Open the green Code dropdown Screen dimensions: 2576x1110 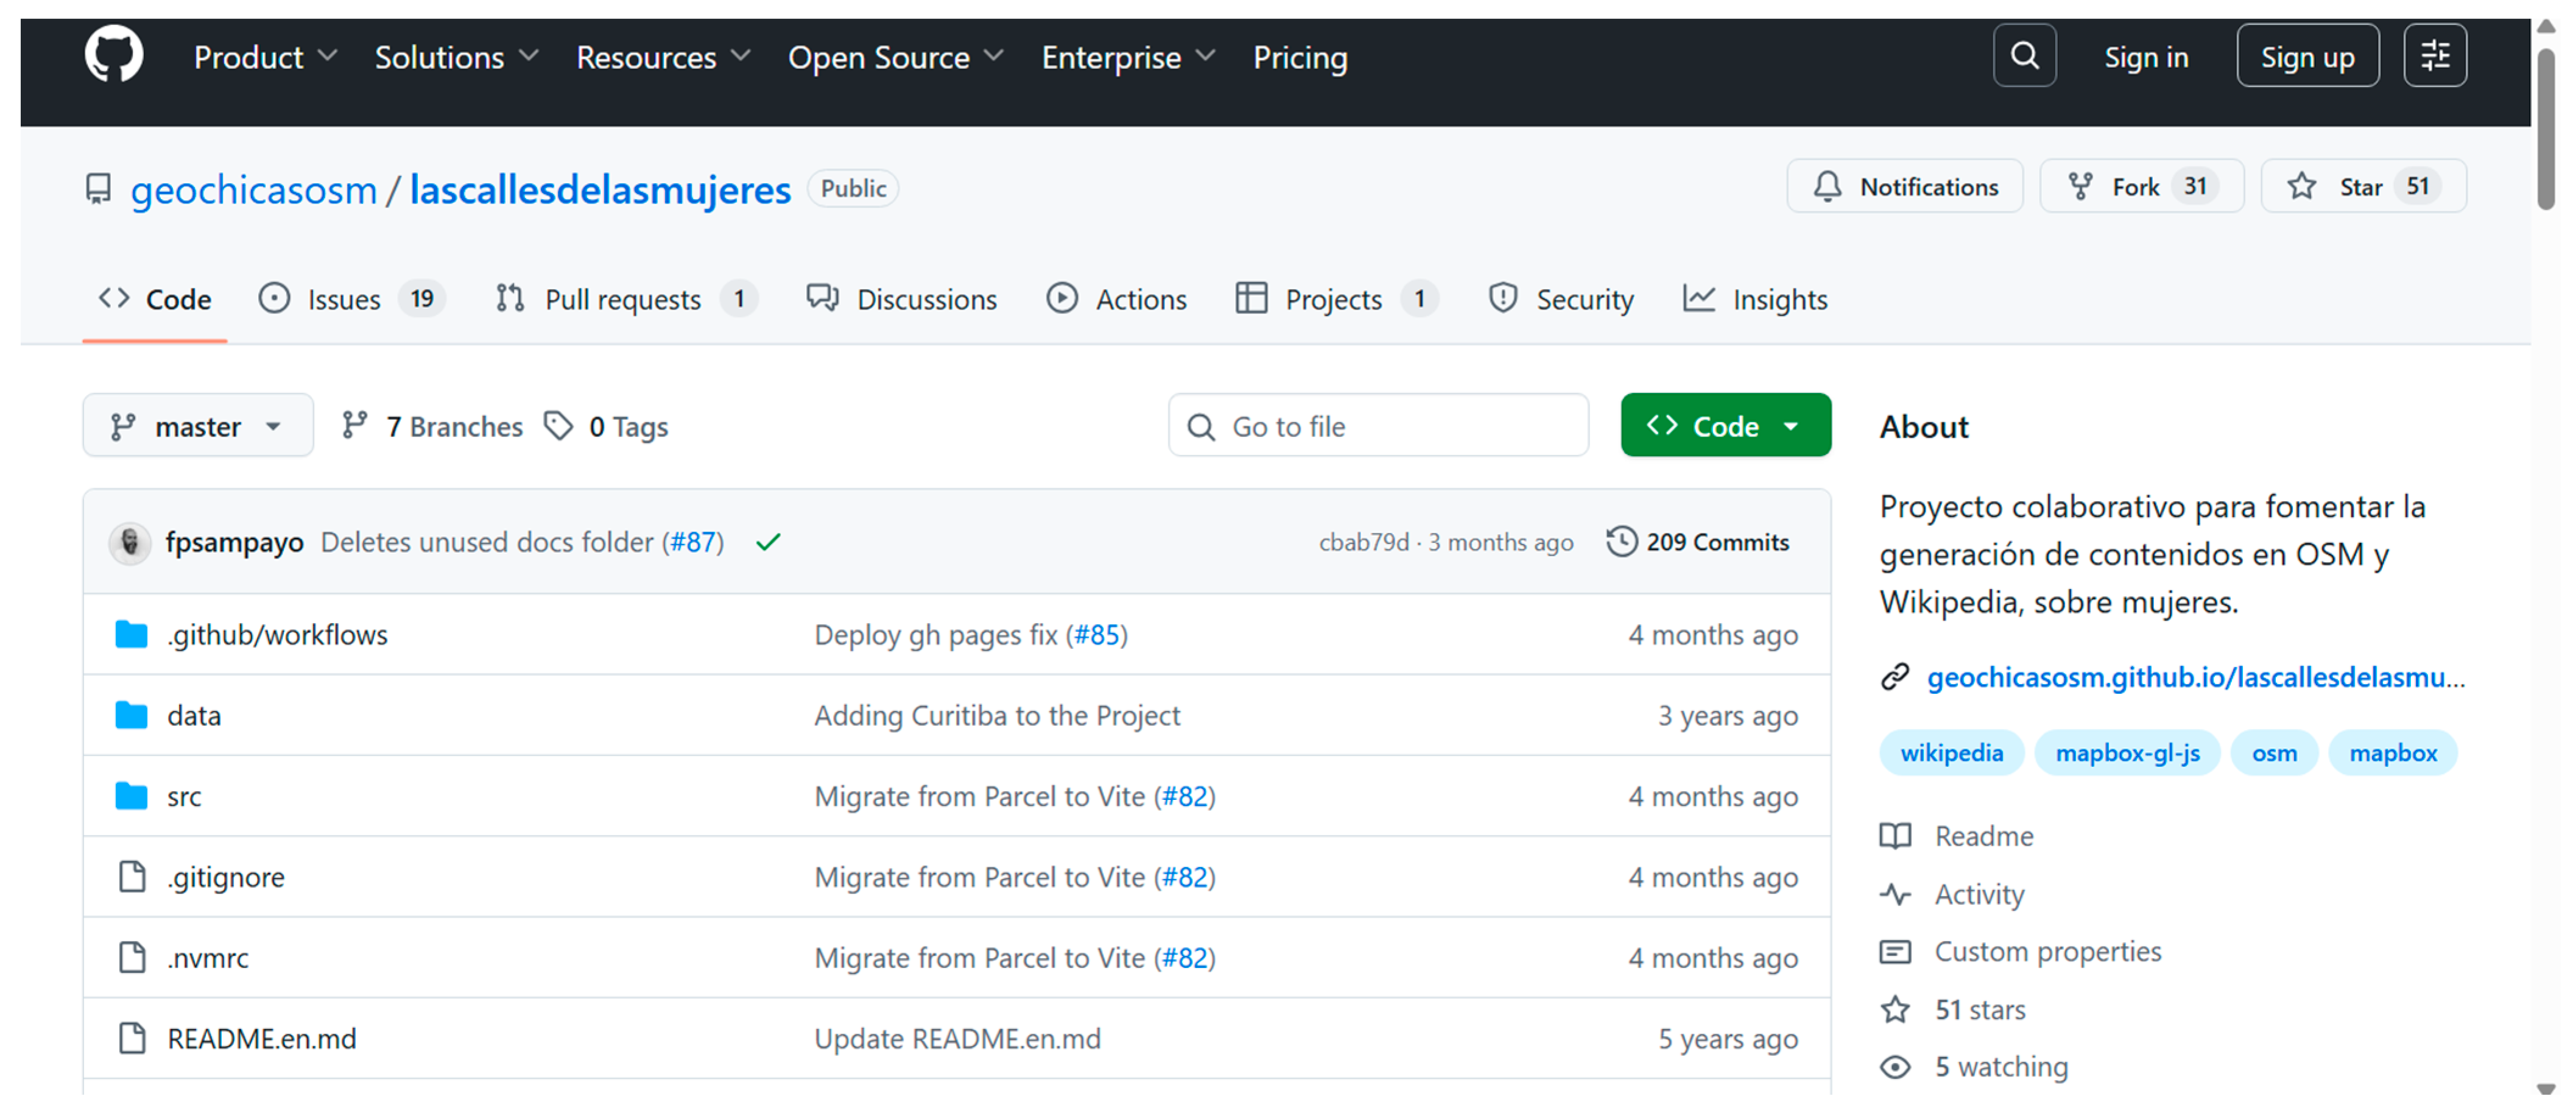click(x=1725, y=427)
